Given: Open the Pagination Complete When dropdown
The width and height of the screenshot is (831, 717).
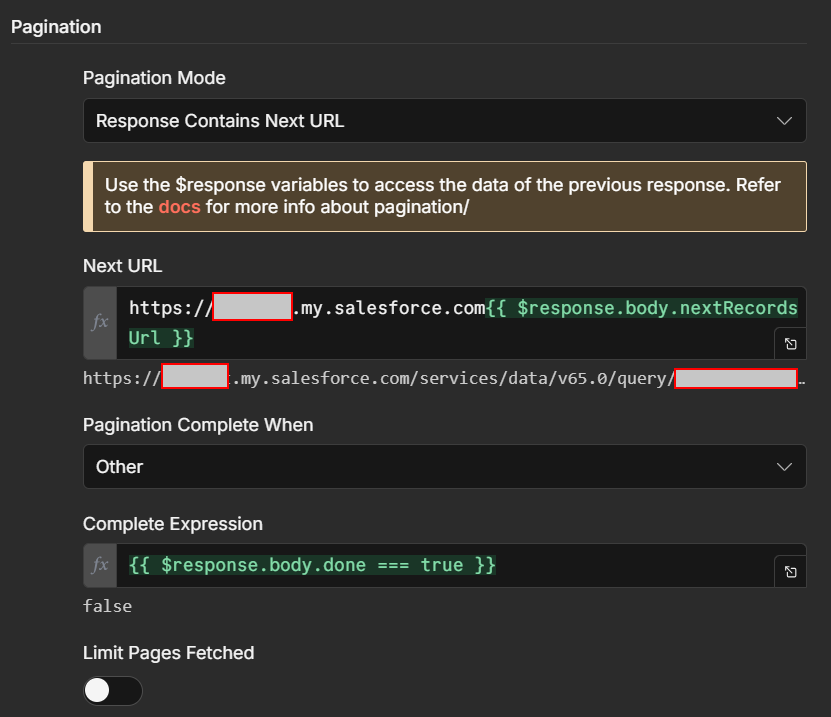Looking at the screenshot, I should (444, 467).
